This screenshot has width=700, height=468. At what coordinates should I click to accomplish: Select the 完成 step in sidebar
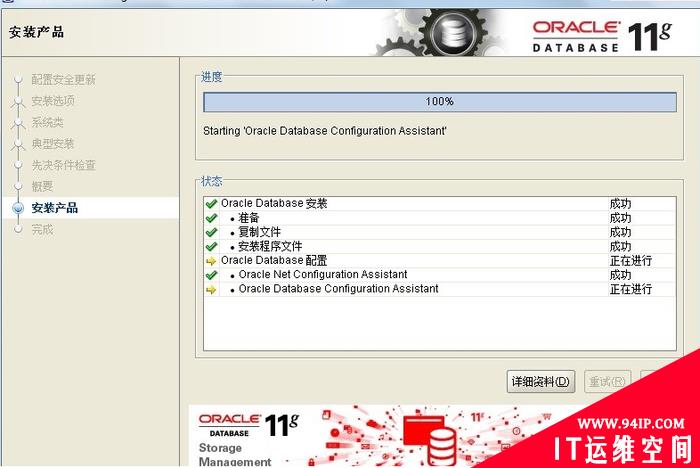(42, 229)
